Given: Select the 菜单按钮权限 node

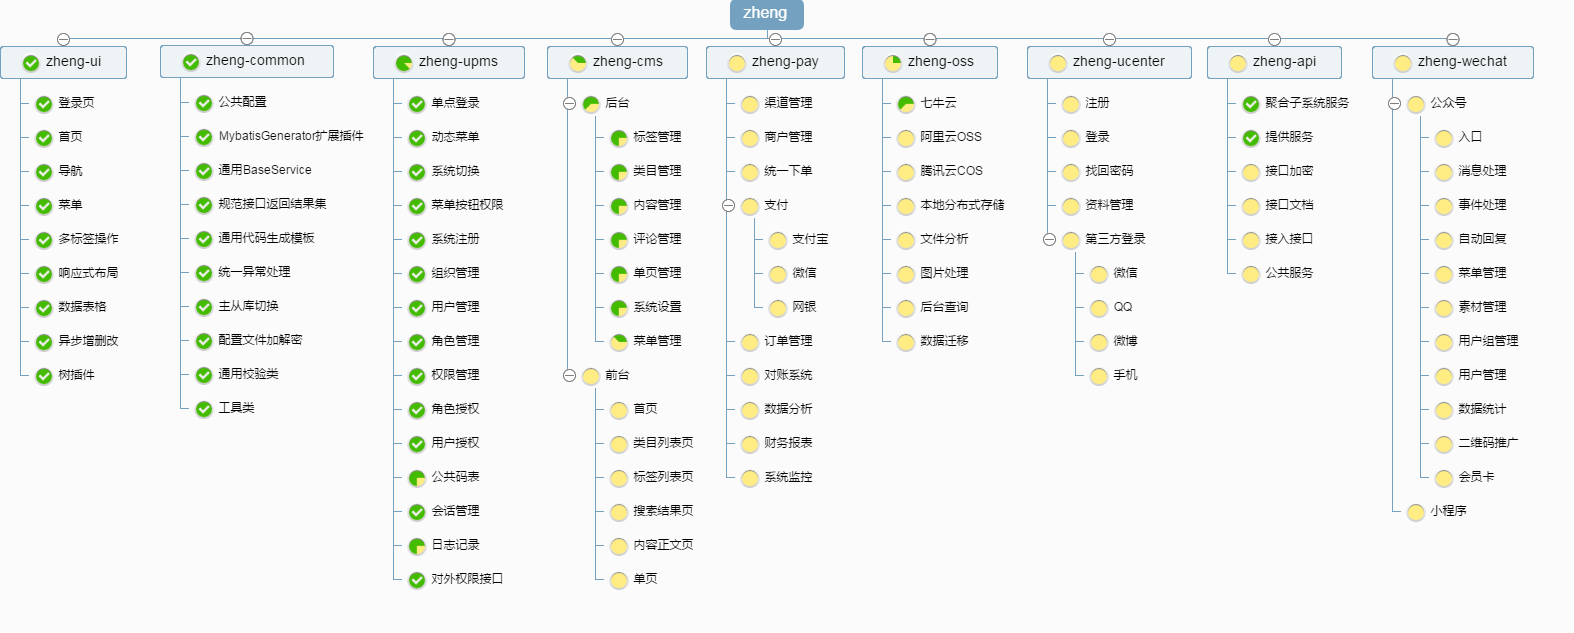Looking at the screenshot, I should pos(467,205).
